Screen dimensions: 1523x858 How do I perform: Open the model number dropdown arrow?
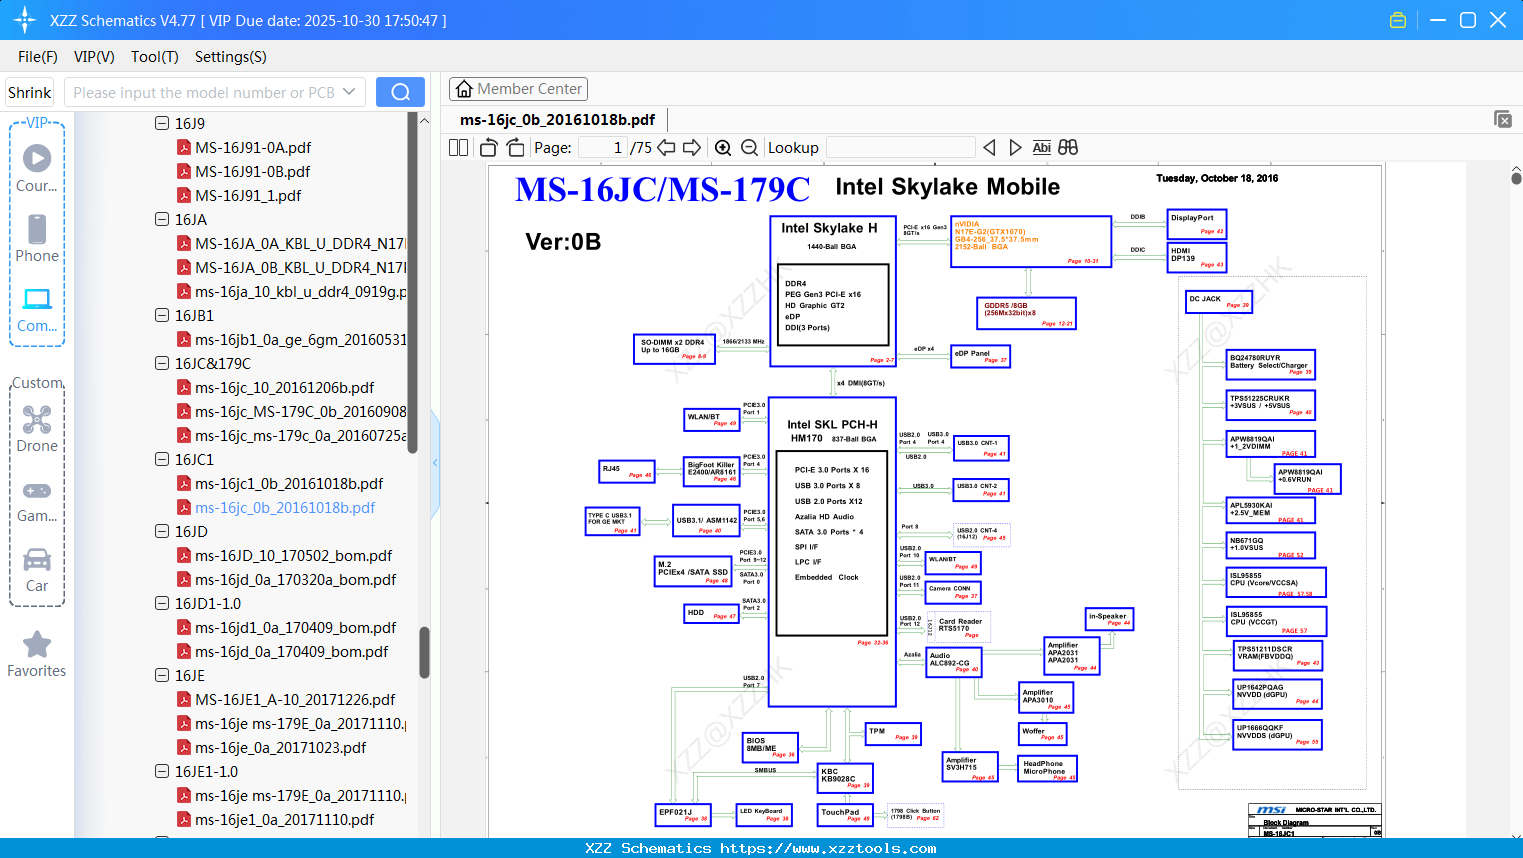[349, 92]
